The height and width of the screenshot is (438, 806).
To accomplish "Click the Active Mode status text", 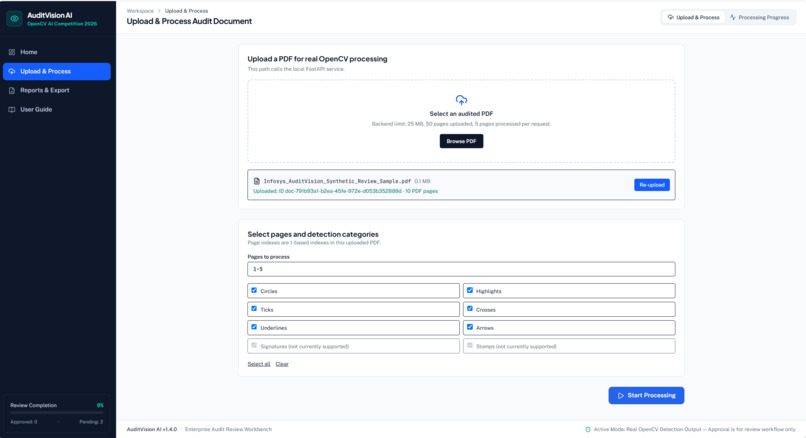I will (x=694, y=429).
